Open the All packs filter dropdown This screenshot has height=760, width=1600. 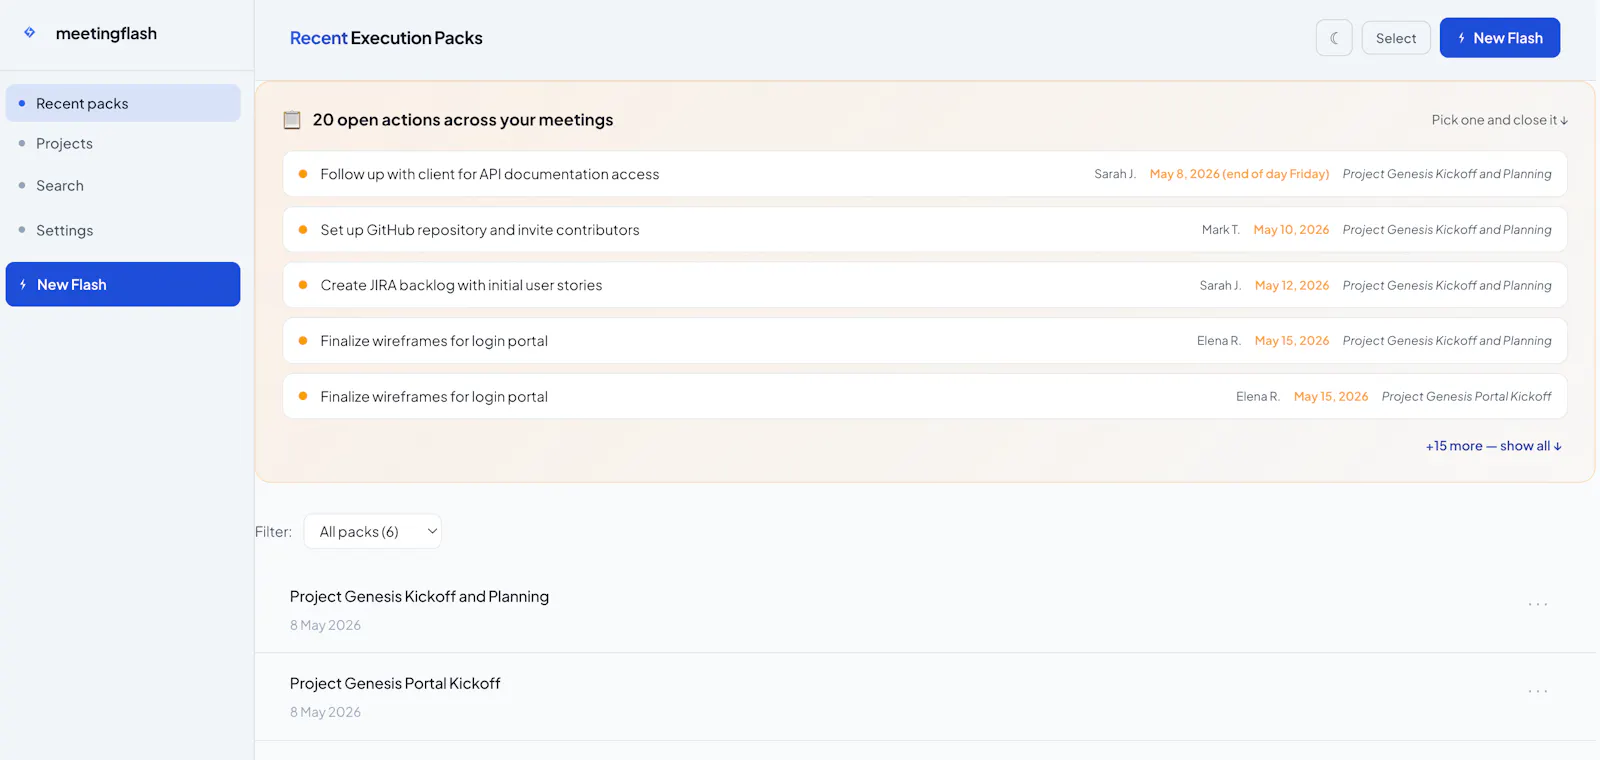click(373, 531)
